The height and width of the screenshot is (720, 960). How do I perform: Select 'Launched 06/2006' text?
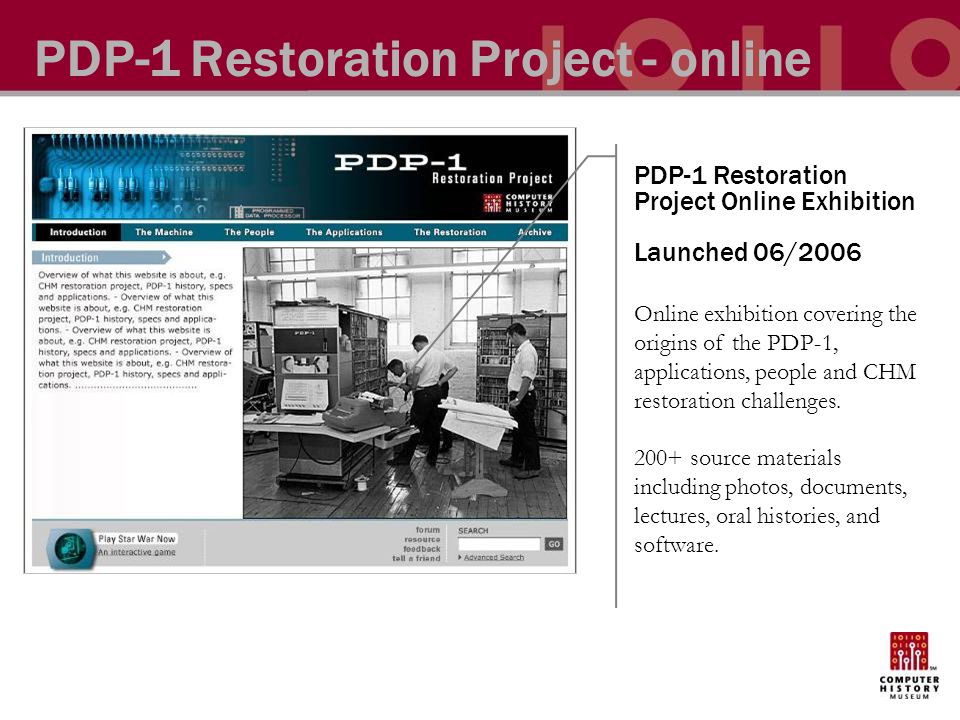(x=748, y=252)
